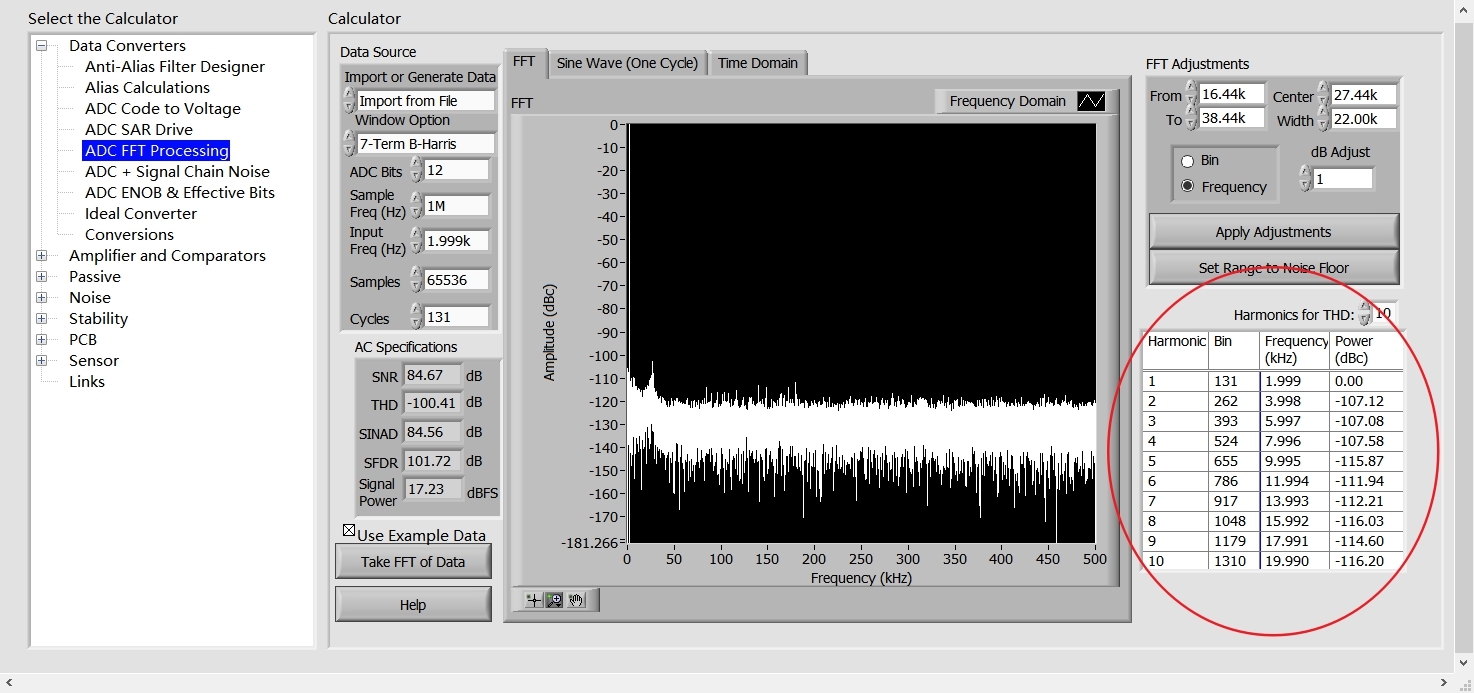The width and height of the screenshot is (1474, 693).
Task: Expand the Amplifier and Comparators tree node
Action: pyautogui.click(x=42, y=256)
